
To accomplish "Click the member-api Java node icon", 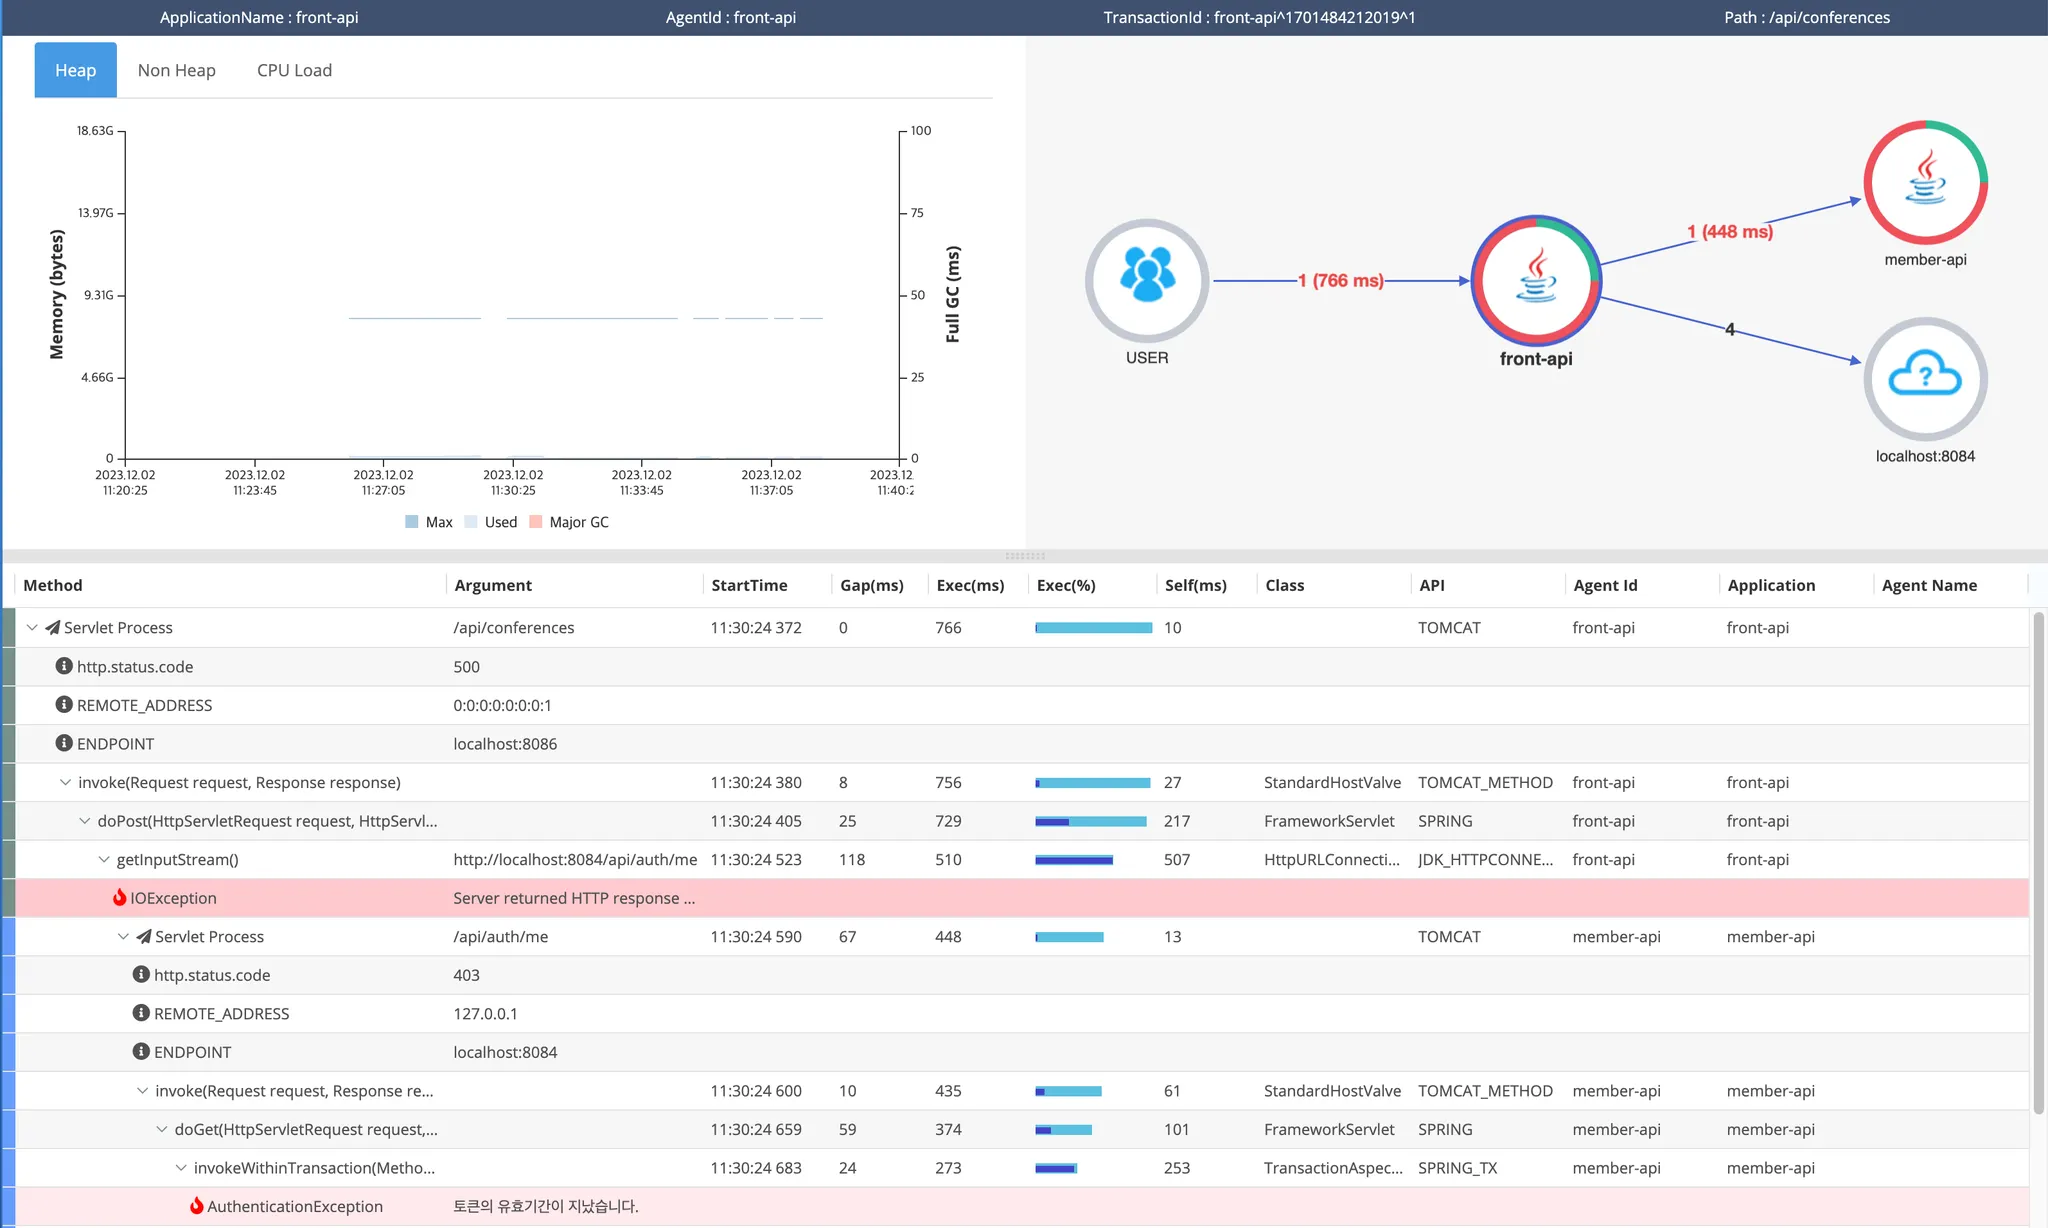I will pos(1925,182).
